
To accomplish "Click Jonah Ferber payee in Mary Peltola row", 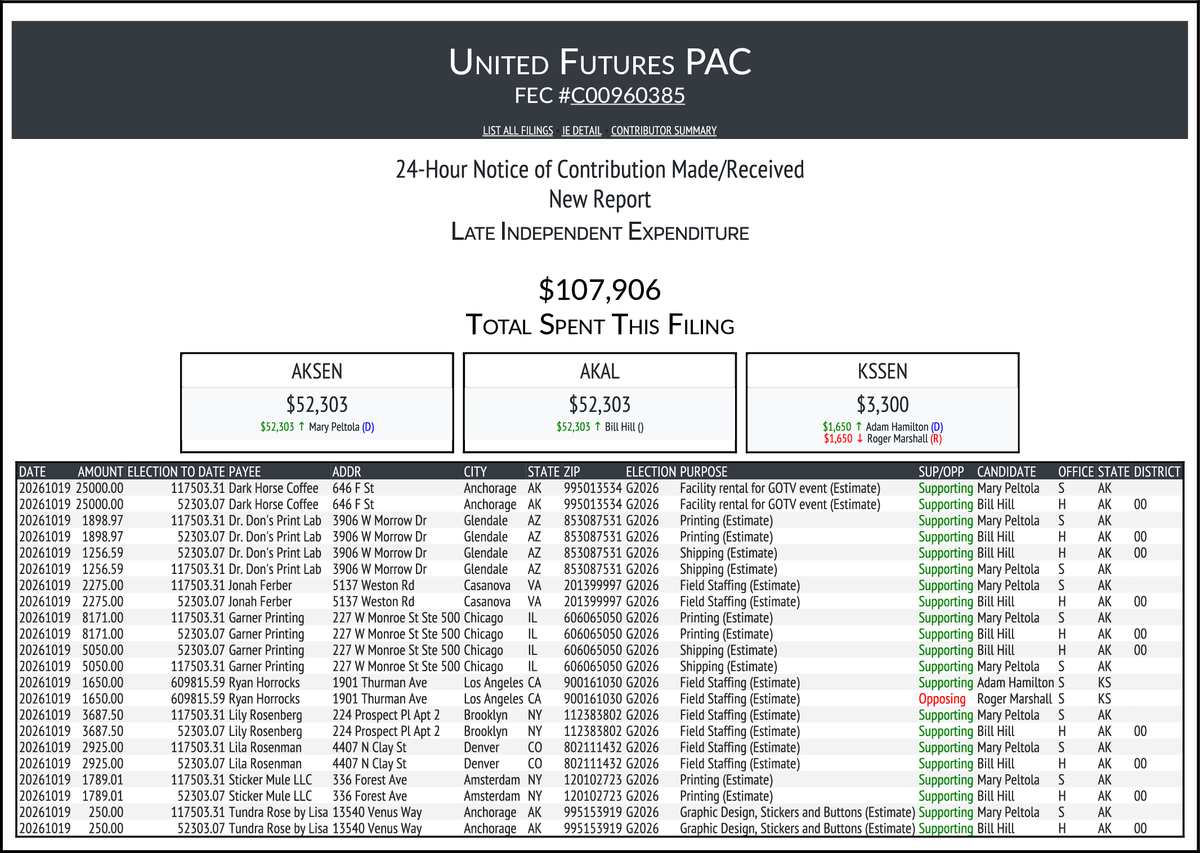I will click(261, 585).
